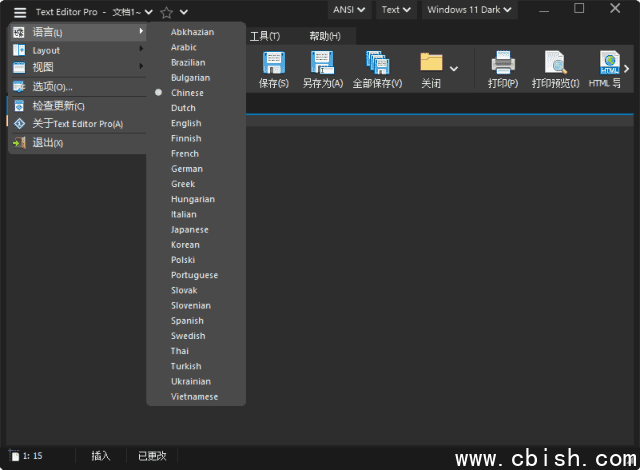Switch language to Japanese
The height and width of the screenshot is (470, 640).
coord(189,229)
